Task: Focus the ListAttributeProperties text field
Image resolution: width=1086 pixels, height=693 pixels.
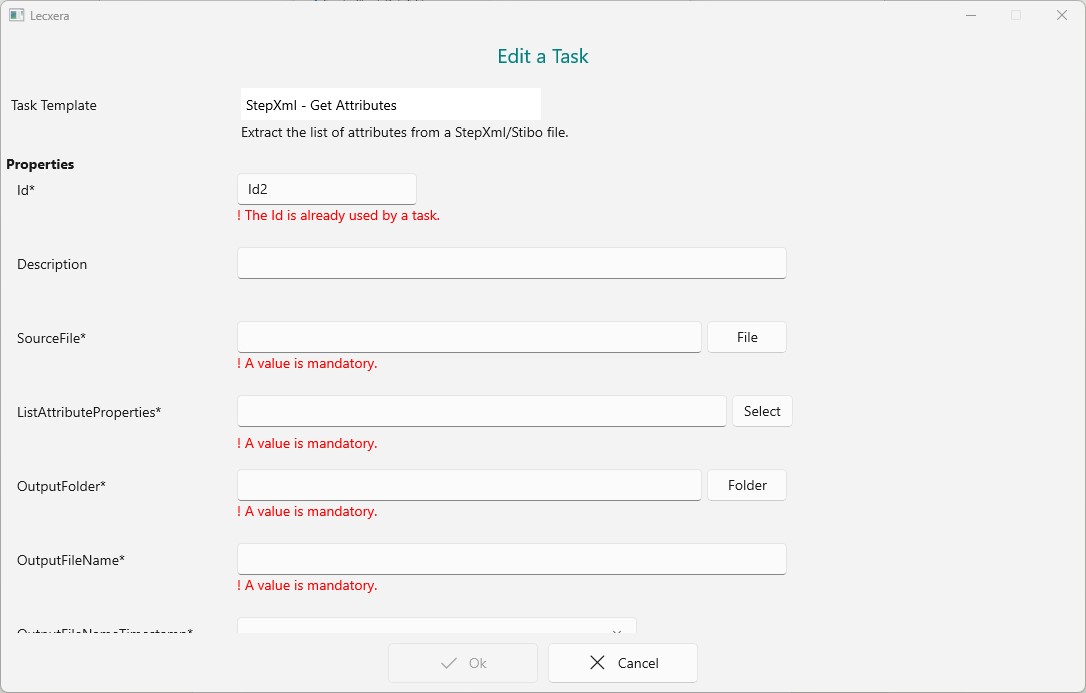Action: pyautogui.click(x=481, y=411)
